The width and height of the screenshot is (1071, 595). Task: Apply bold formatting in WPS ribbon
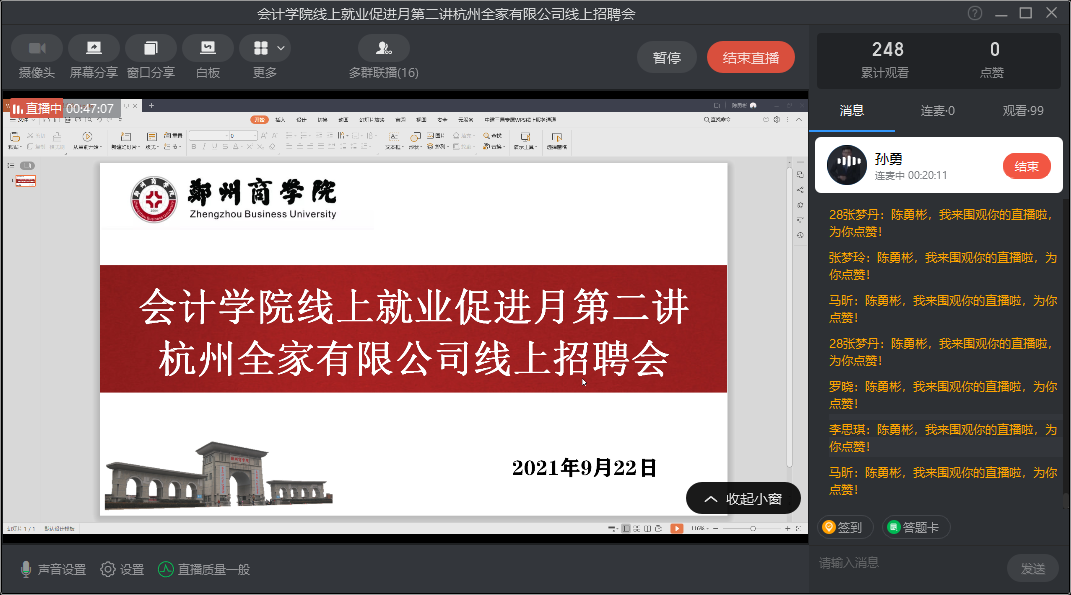point(194,146)
